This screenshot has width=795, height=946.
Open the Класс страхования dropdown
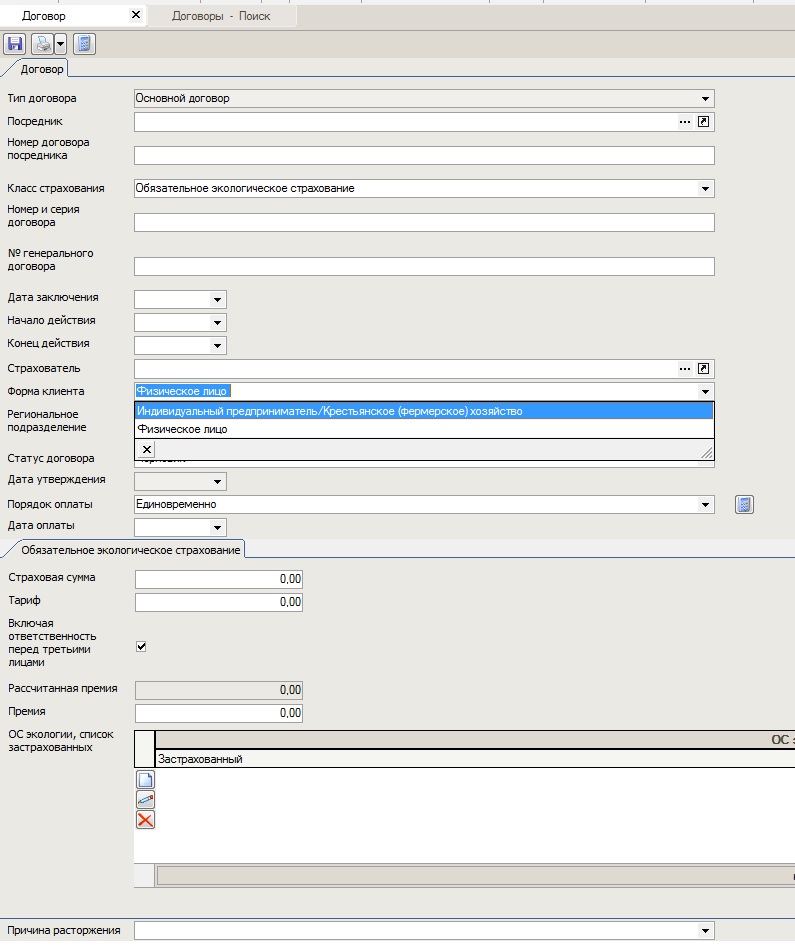(706, 188)
